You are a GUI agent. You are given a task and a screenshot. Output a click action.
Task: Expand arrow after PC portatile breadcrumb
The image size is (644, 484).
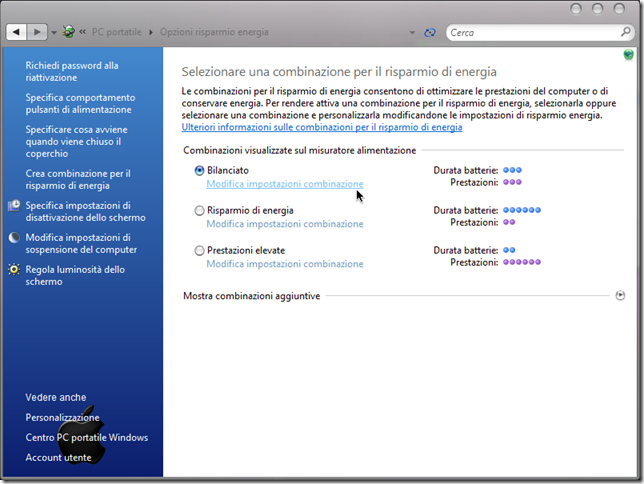(x=151, y=32)
